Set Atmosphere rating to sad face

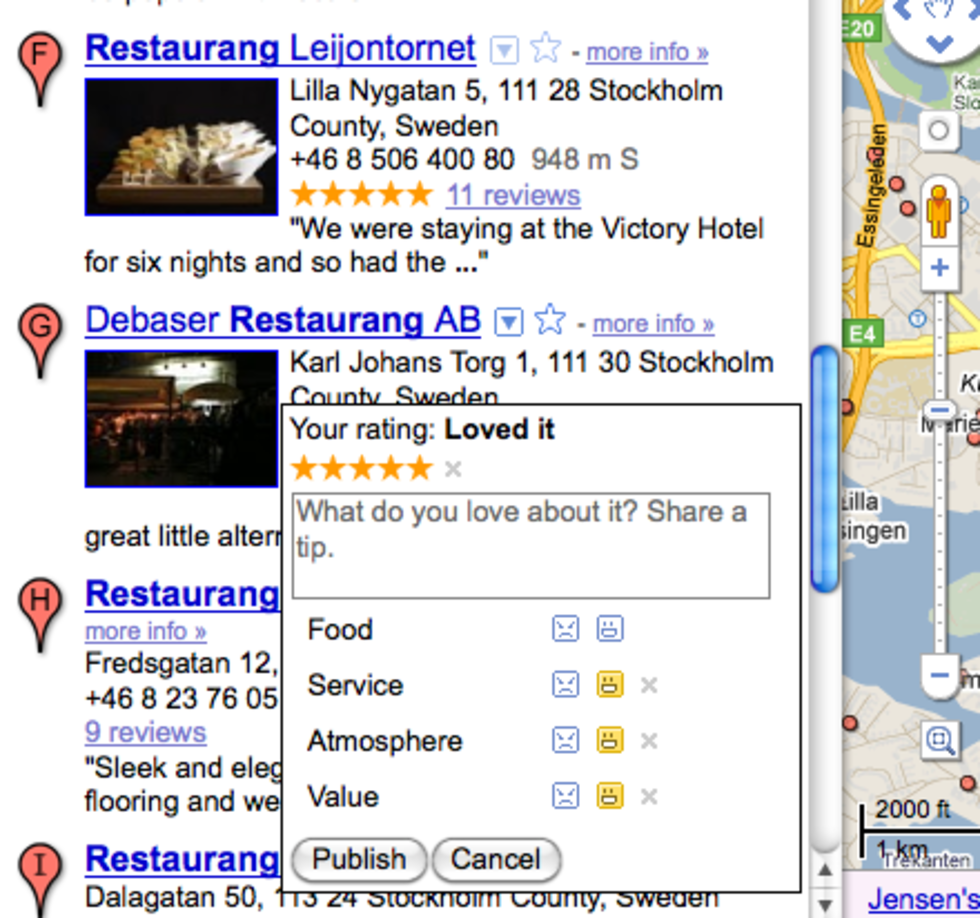click(566, 741)
